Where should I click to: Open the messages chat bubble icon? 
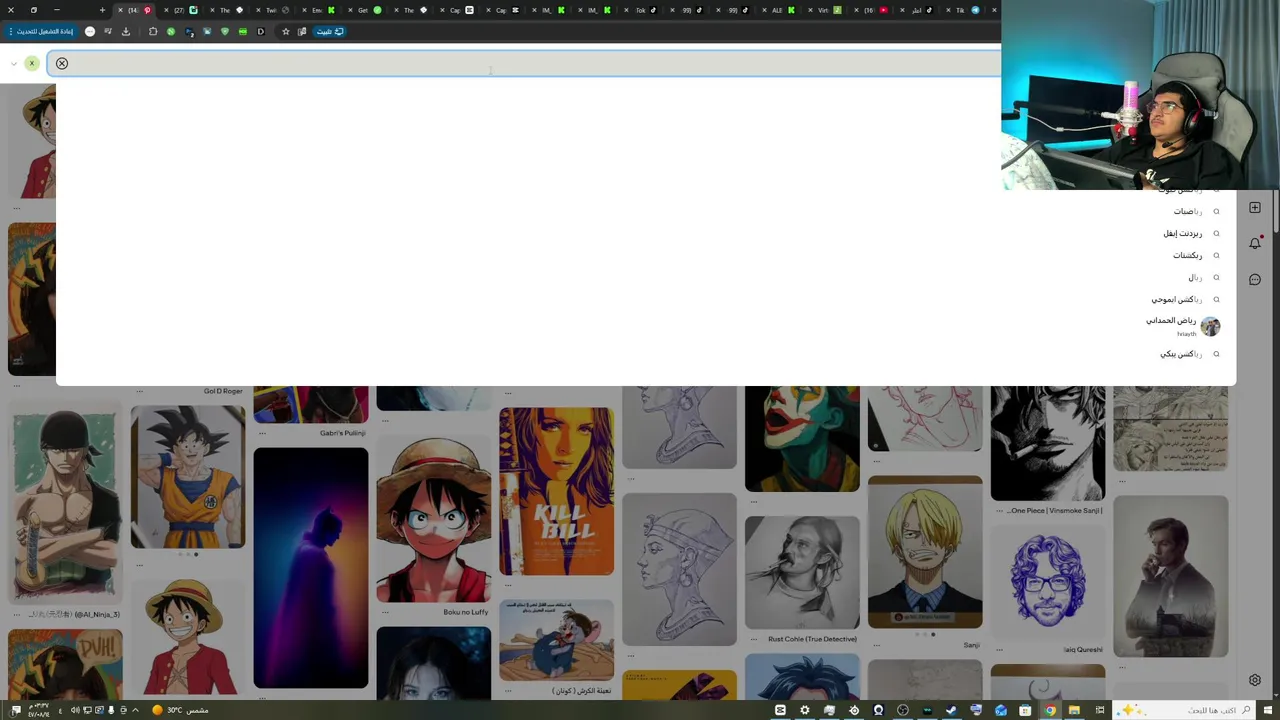click(1255, 279)
